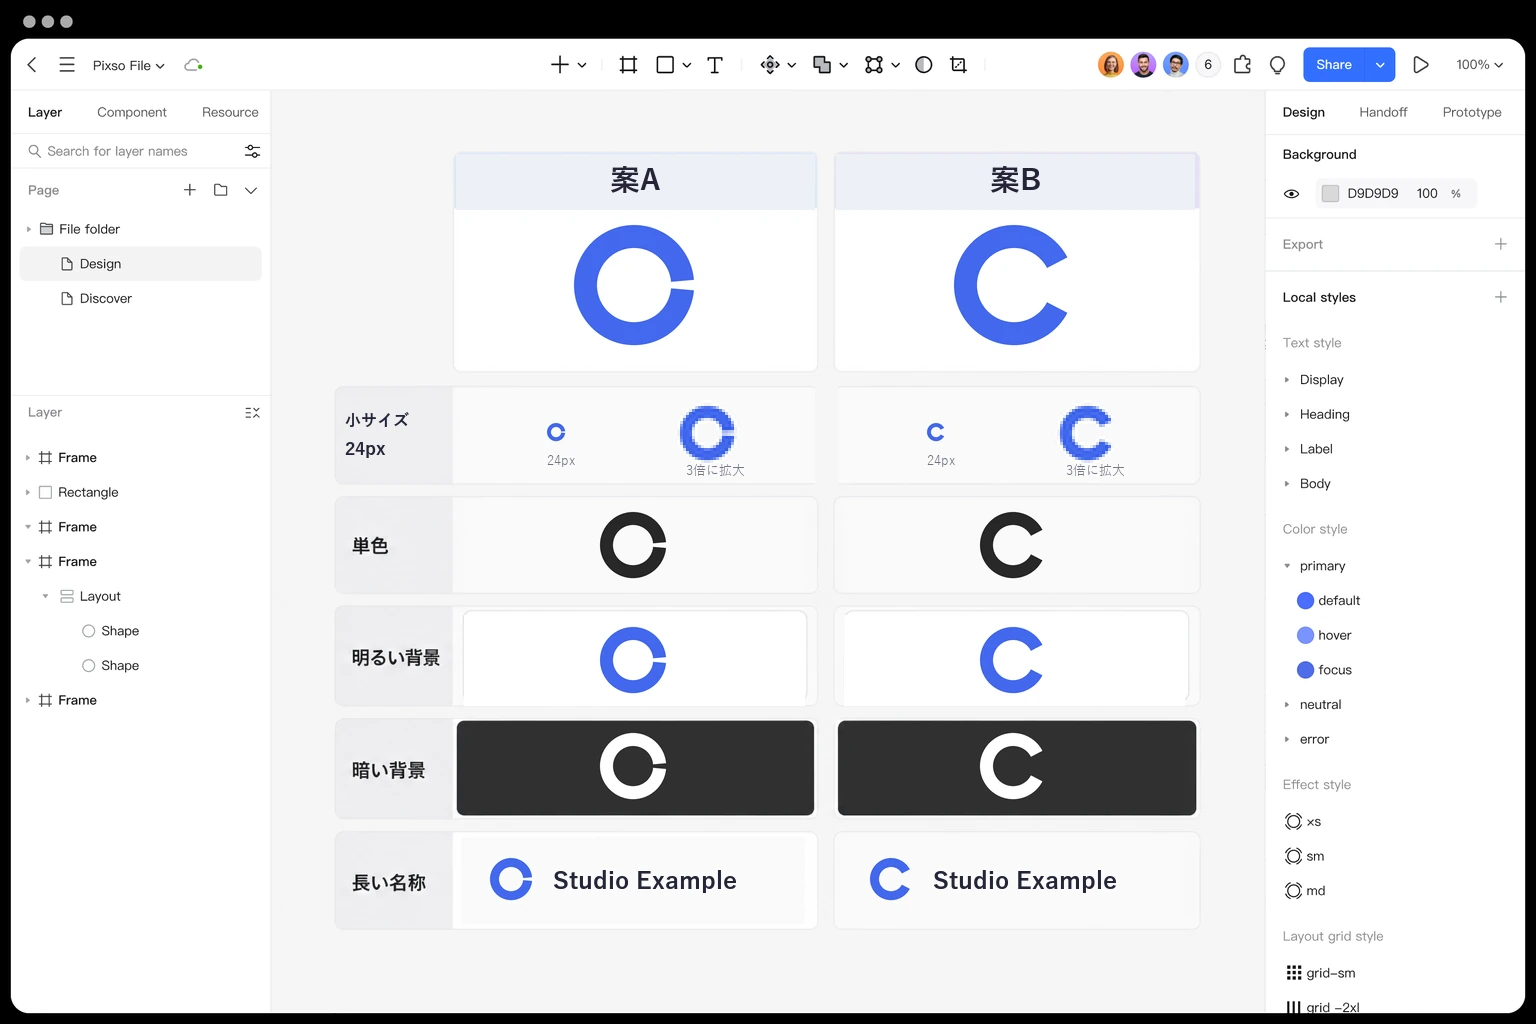
Task: Open the plugins puzzle icon
Action: (x=1242, y=65)
